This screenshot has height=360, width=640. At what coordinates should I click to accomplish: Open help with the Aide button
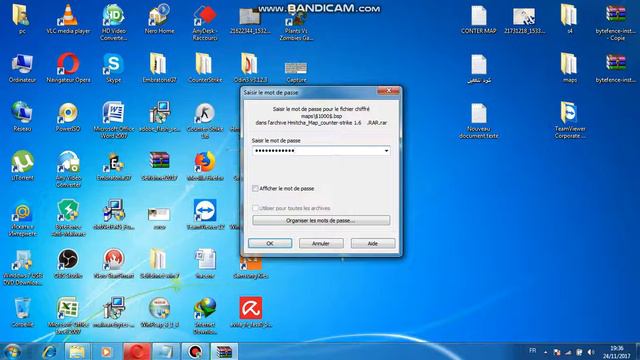click(x=373, y=243)
